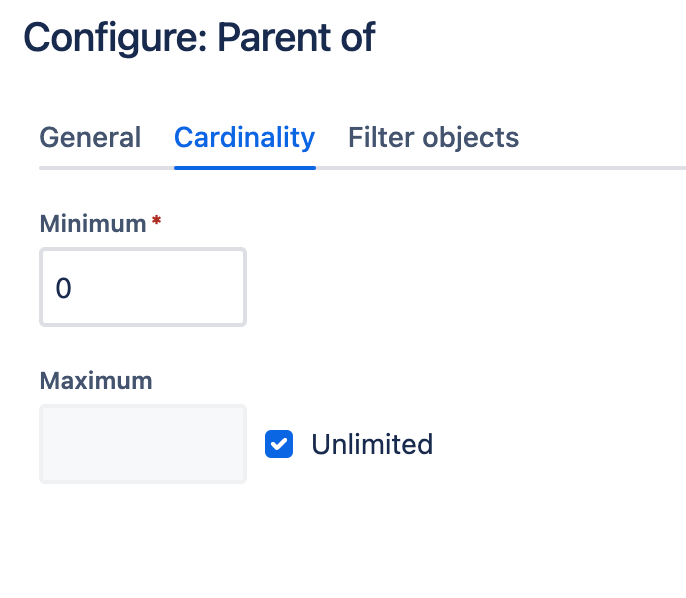Click the blue underline beneath Cardinality
The width and height of the screenshot is (686, 598).
244,167
